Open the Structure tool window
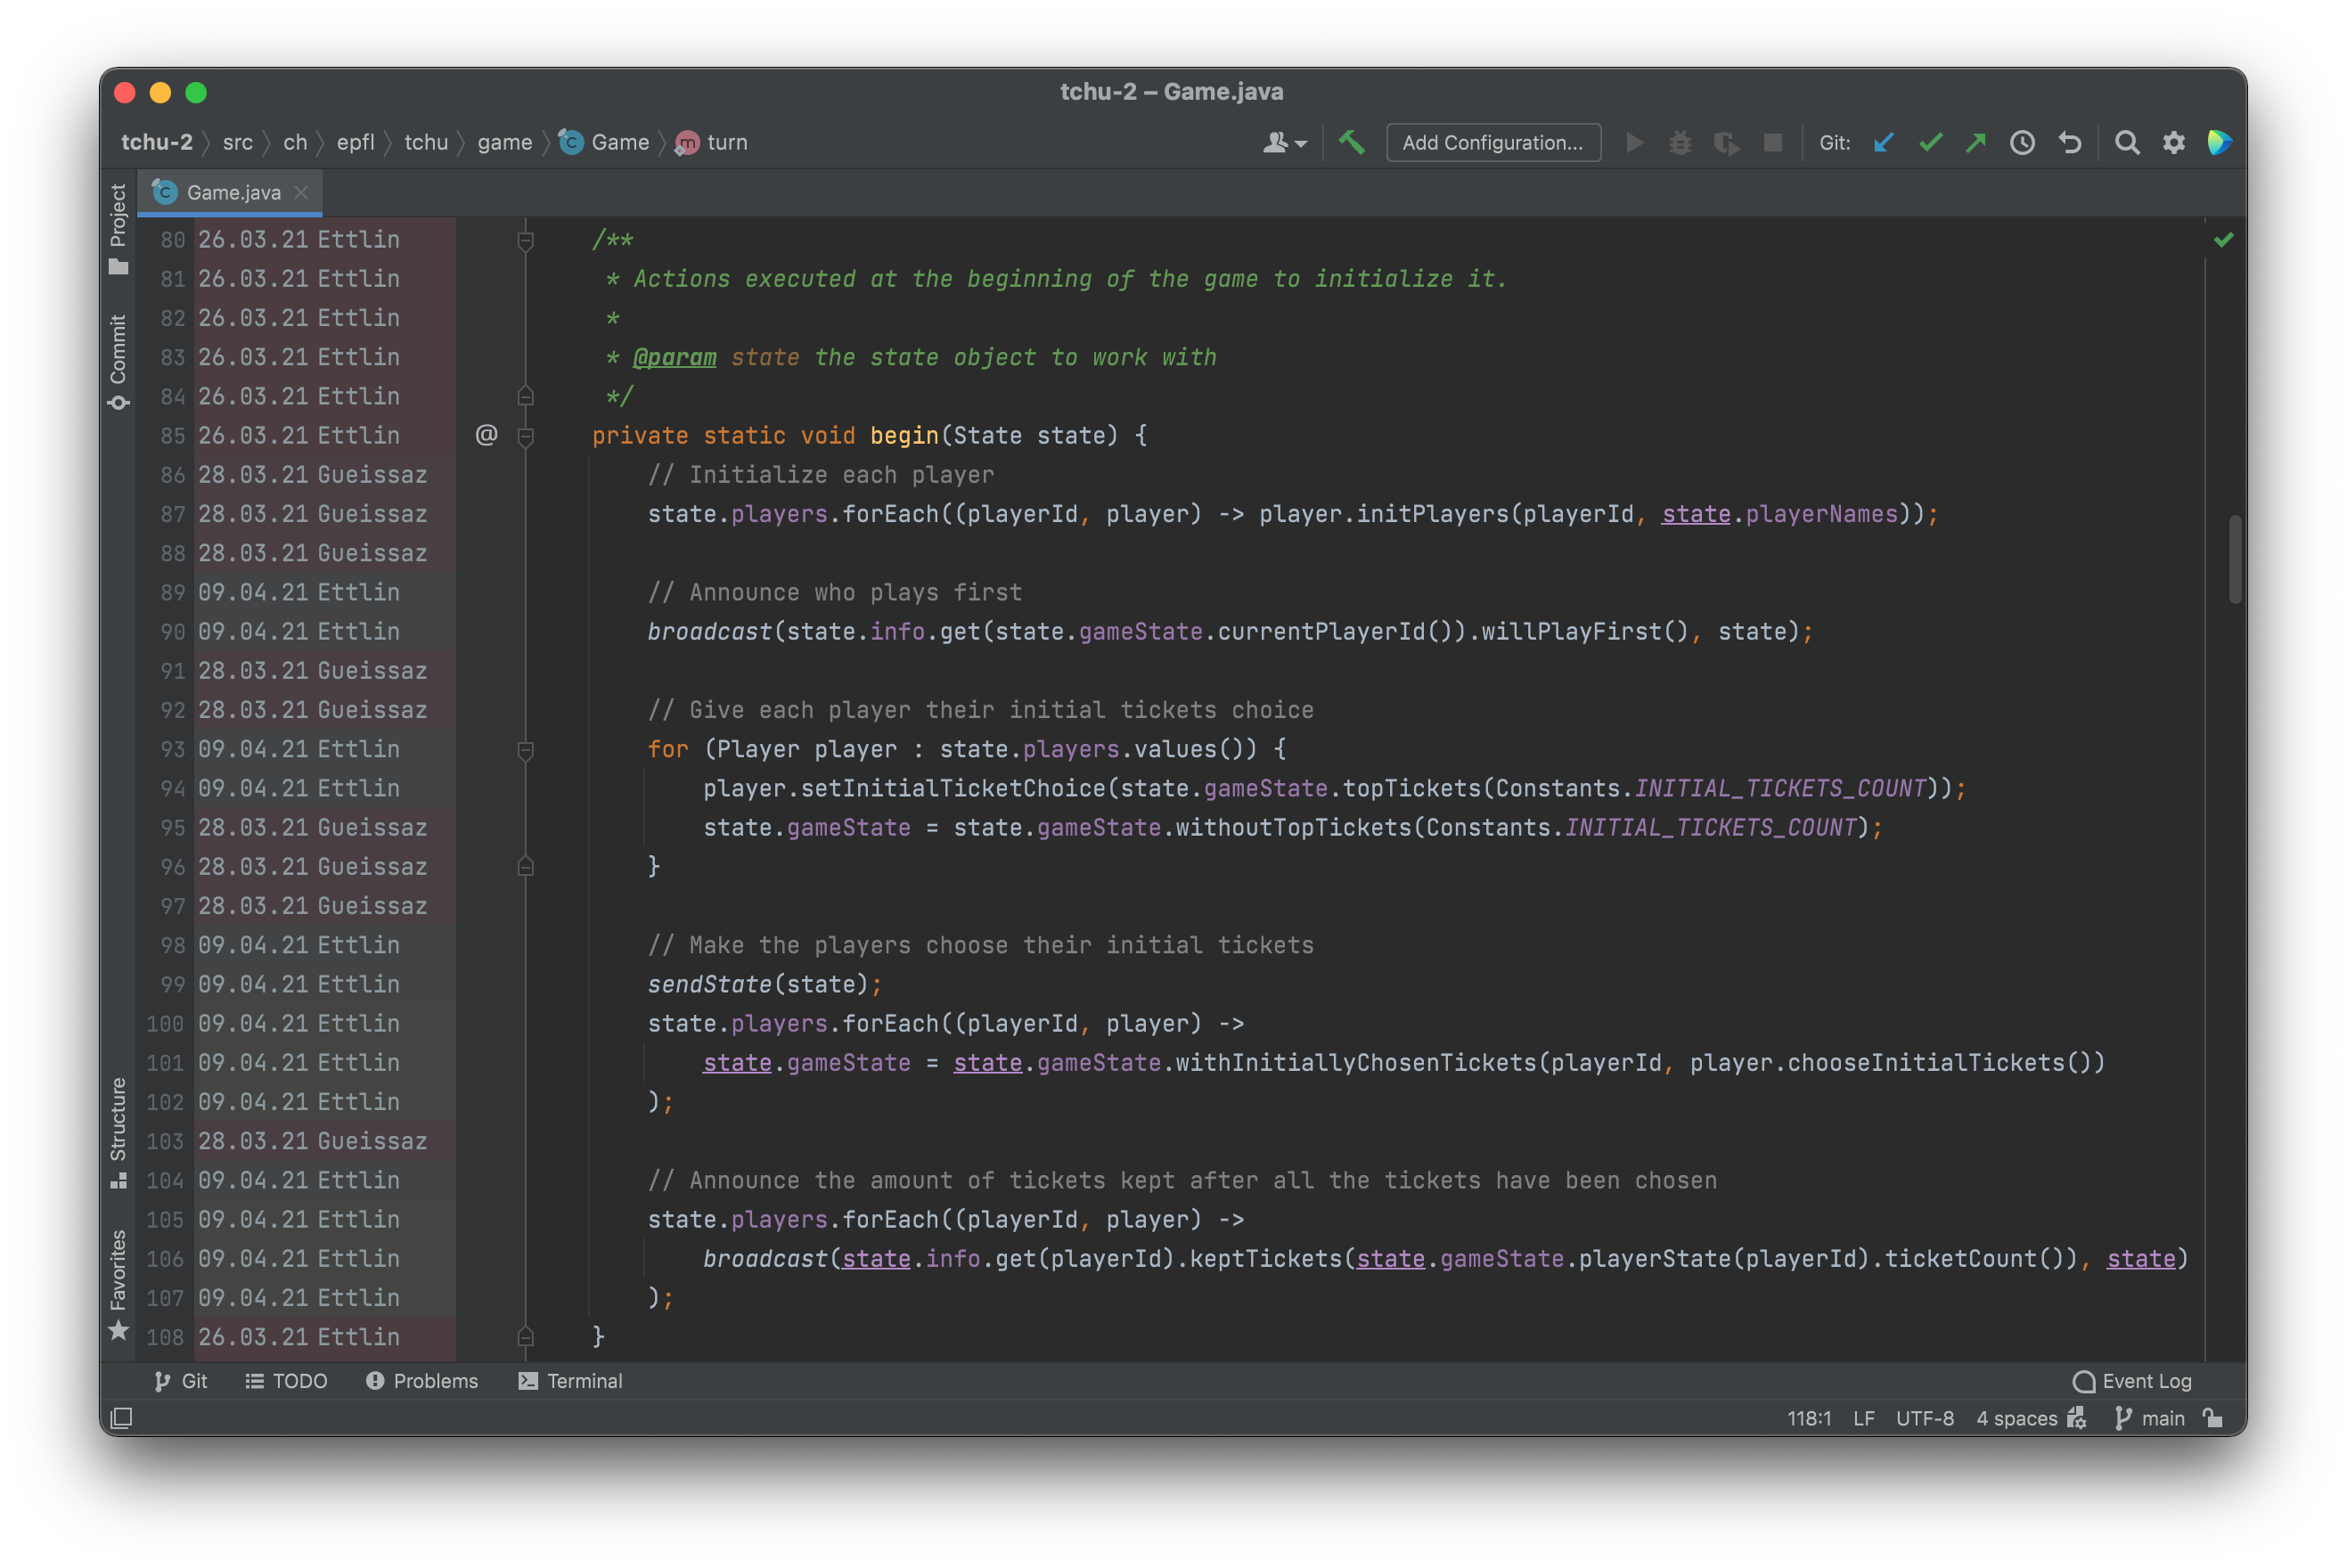Screen dimensions: 2347x1568 pos(118,1132)
